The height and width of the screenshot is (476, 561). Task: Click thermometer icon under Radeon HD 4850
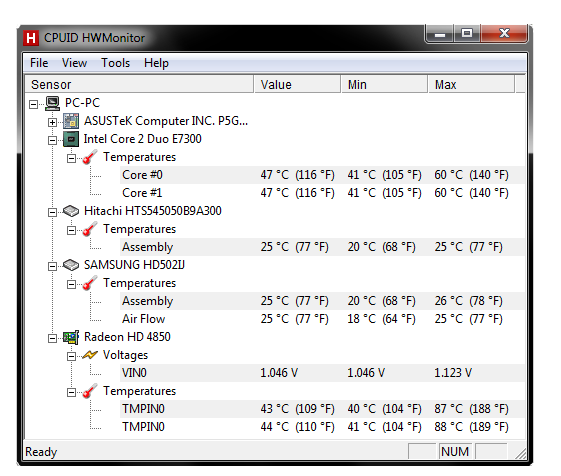(89, 391)
